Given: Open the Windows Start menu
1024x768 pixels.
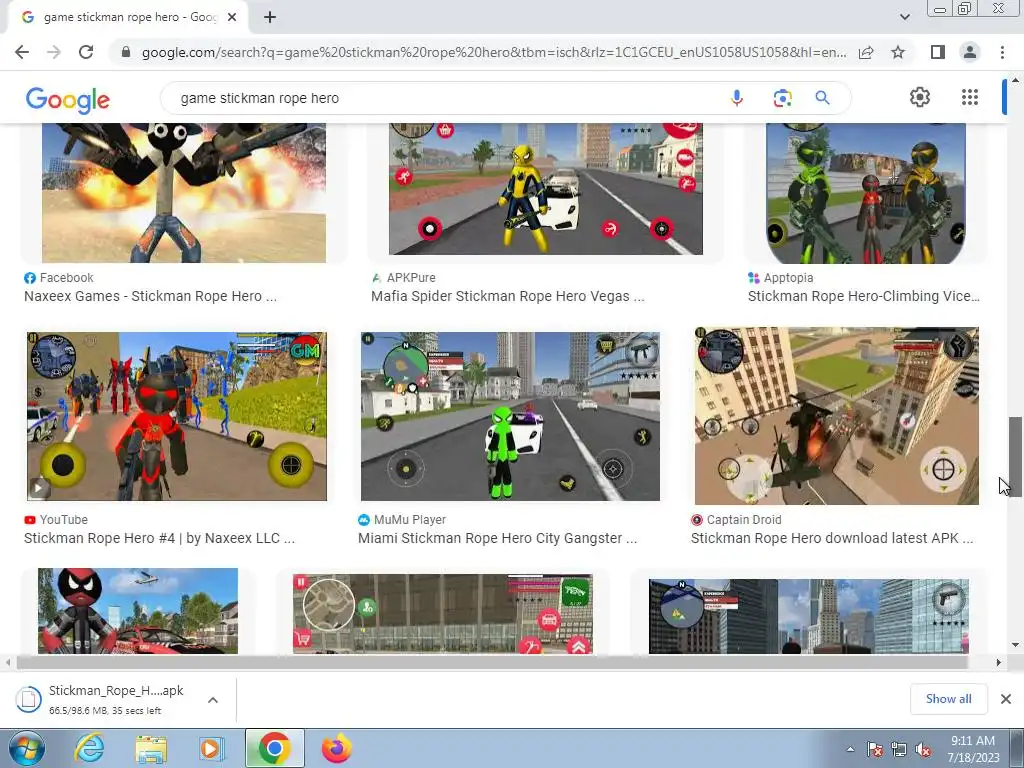Looking at the screenshot, I should (27, 748).
